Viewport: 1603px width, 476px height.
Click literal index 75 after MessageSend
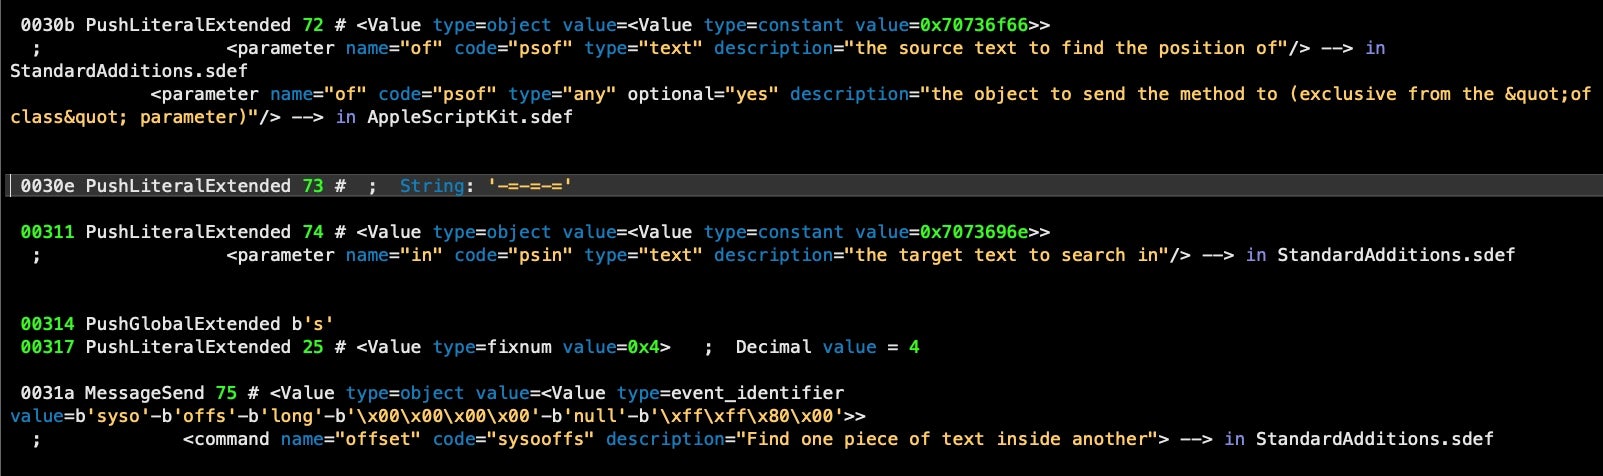click(226, 393)
